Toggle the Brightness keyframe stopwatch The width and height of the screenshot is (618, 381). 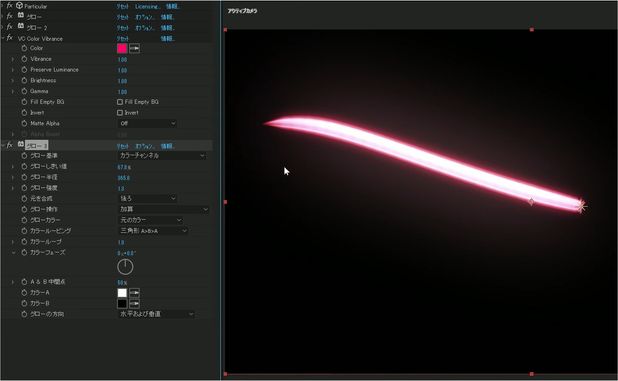point(24,80)
